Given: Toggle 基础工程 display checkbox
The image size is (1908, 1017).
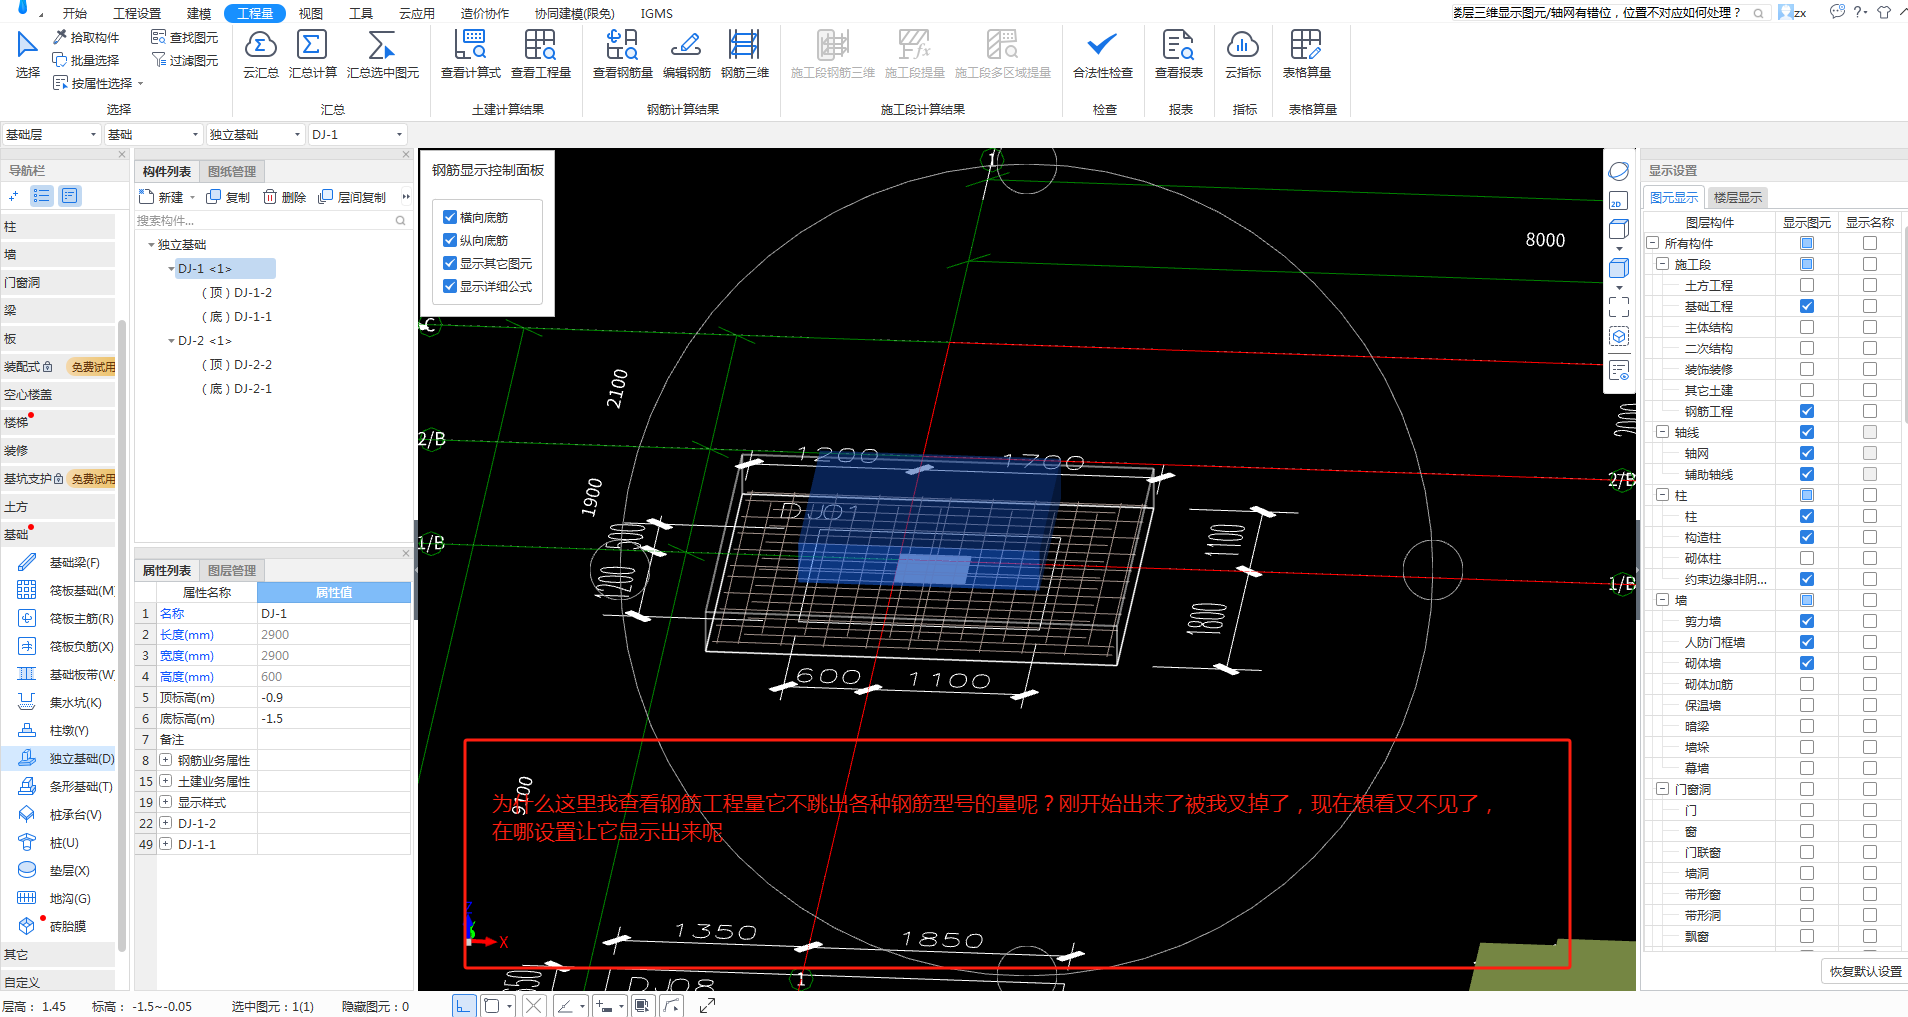Looking at the screenshot, I should pyautogui.click(x=1807, y=306).
